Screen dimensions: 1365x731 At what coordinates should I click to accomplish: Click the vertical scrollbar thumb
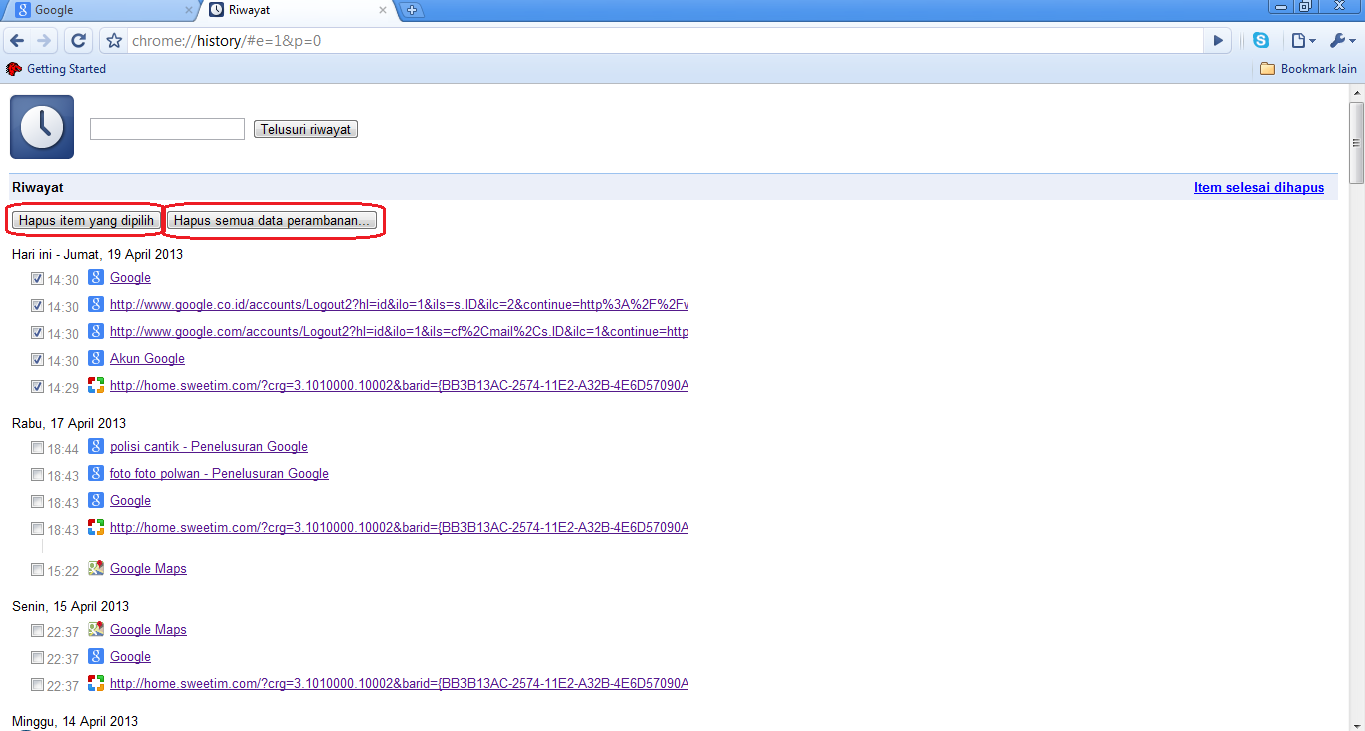1356,142
